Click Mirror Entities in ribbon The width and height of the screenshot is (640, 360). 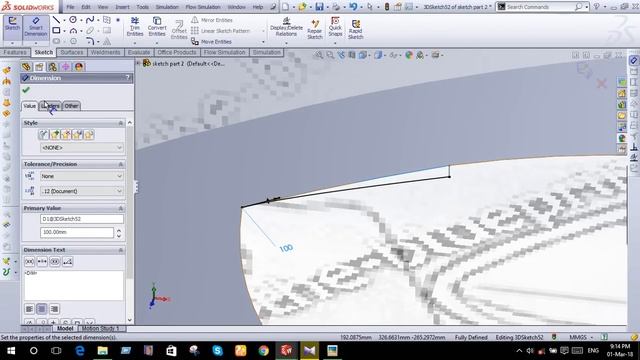point(212,20)
